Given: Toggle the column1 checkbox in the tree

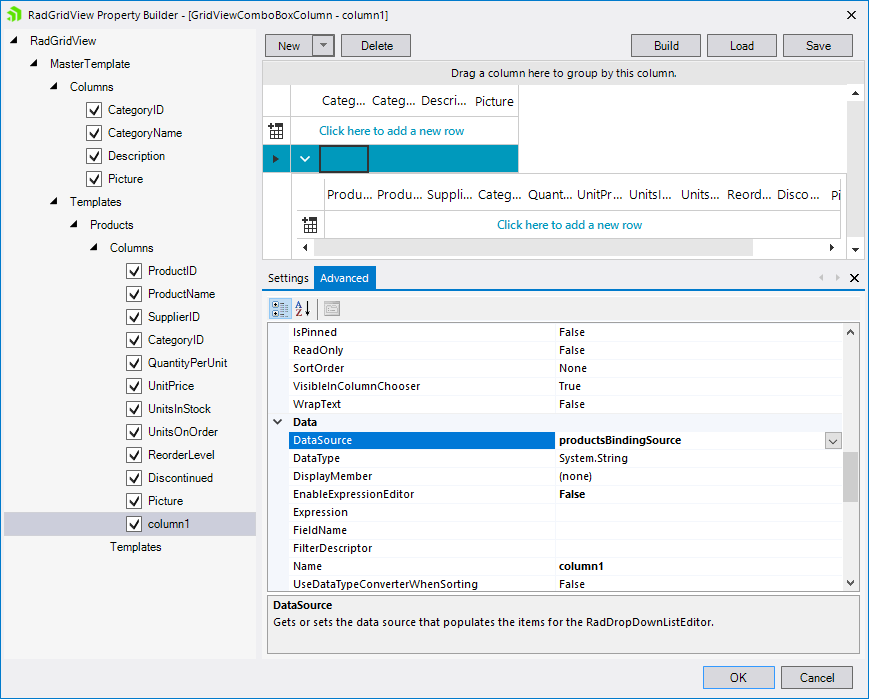Looking at the screenshot, I should [x=134, y=524].
